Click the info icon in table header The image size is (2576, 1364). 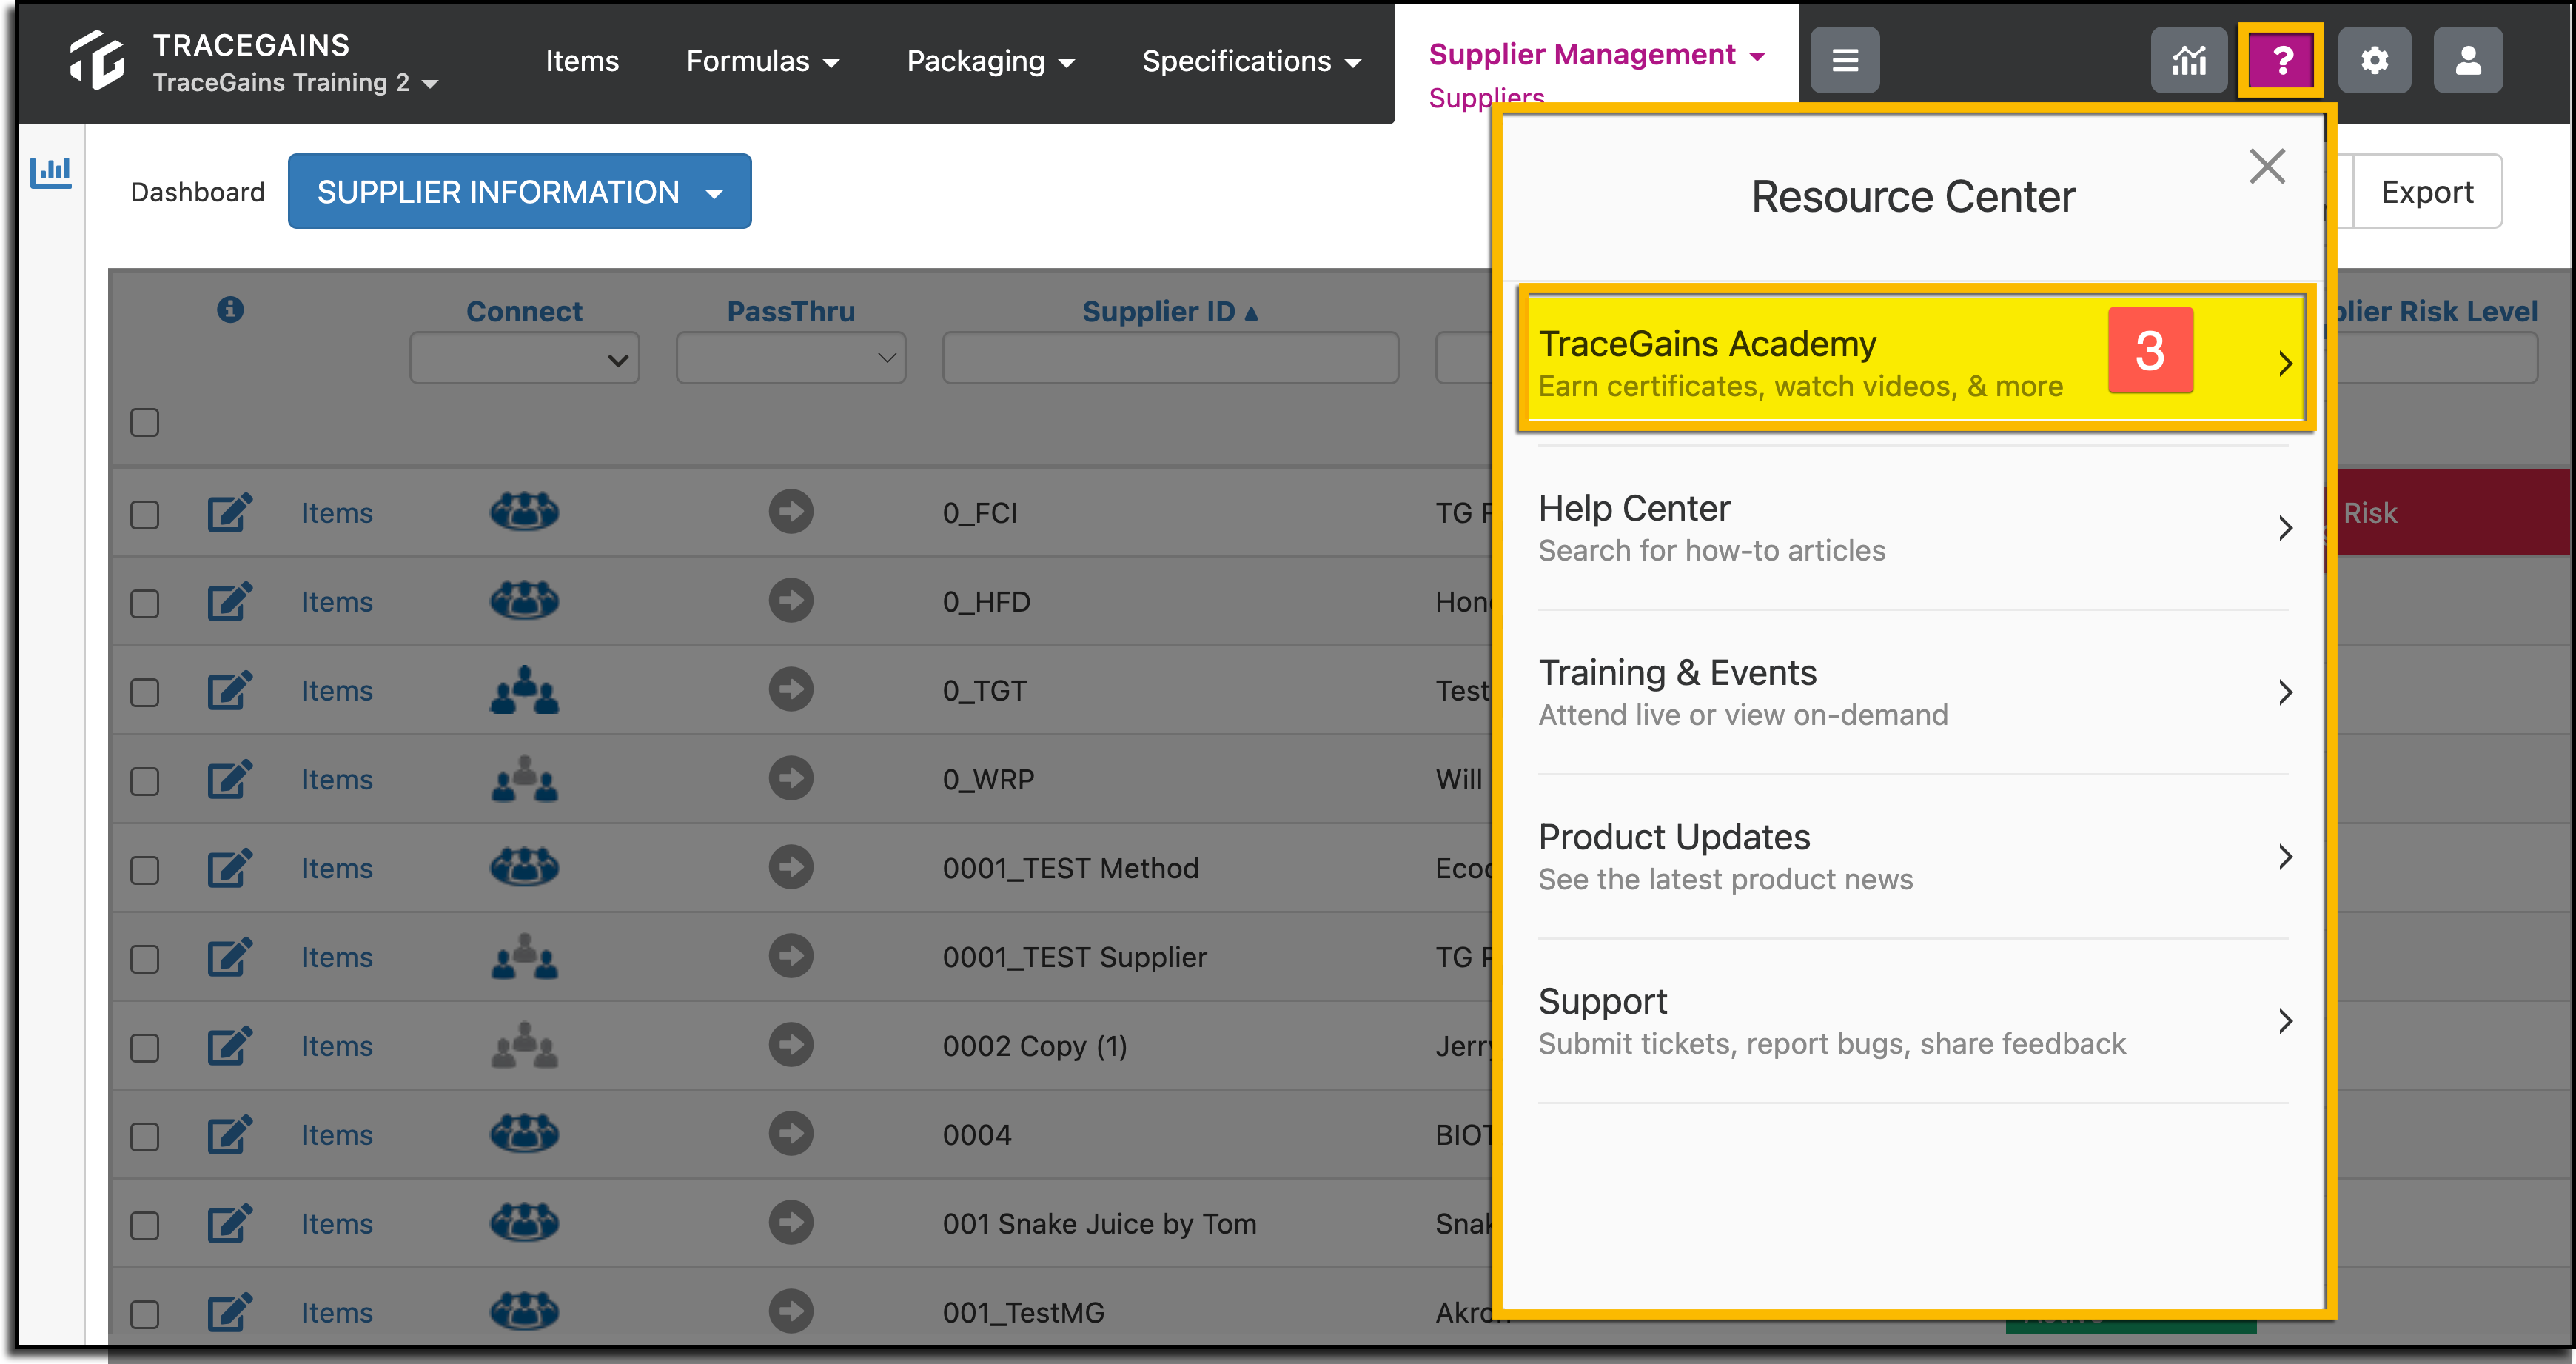(230, 310)
